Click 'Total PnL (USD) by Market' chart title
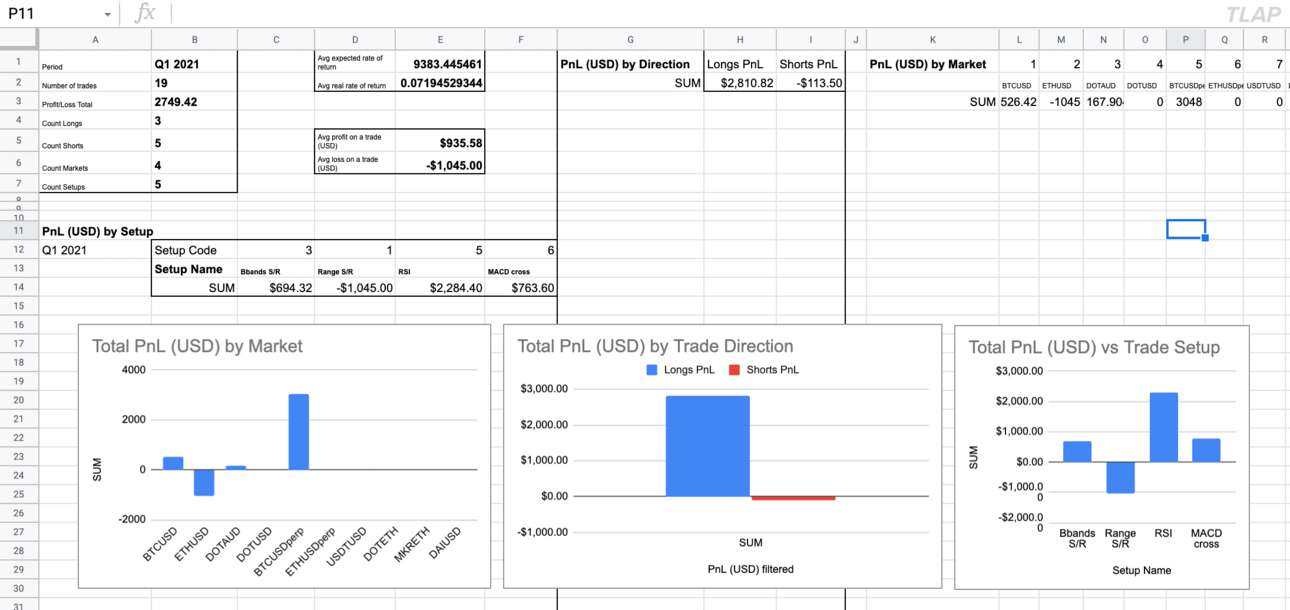The width and height of the screenshot is (1290, 610). (x=197, y=346)
